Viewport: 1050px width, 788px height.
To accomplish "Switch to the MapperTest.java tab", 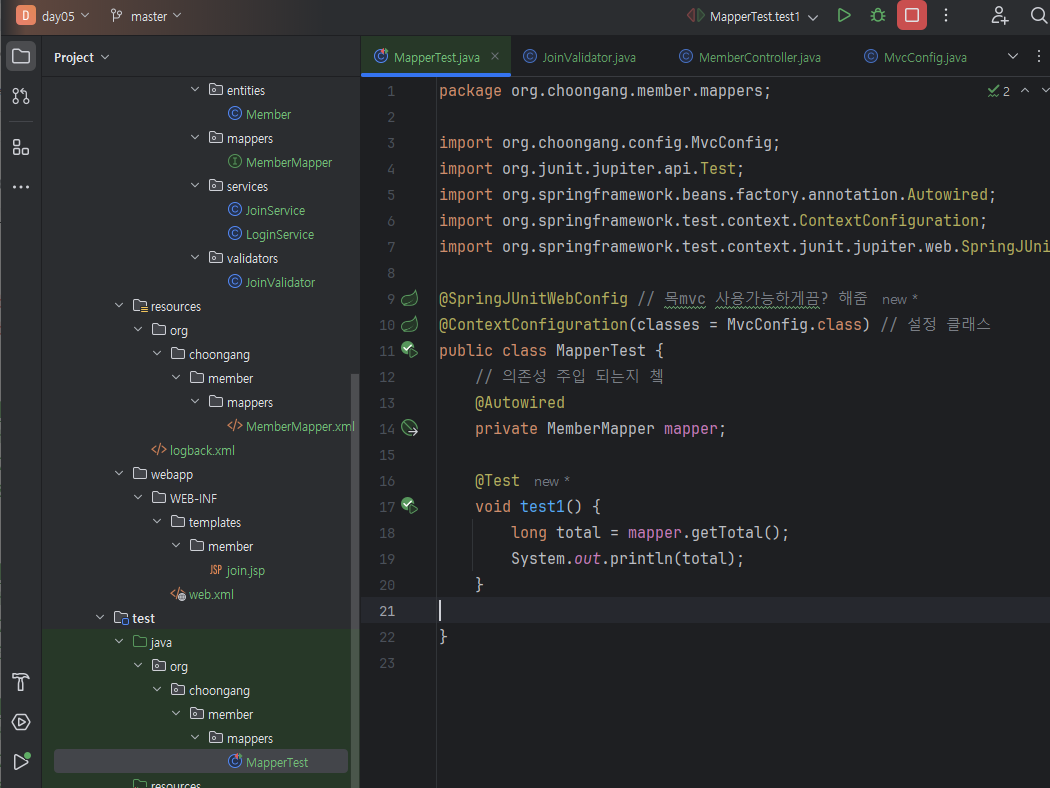I will 436,57.
